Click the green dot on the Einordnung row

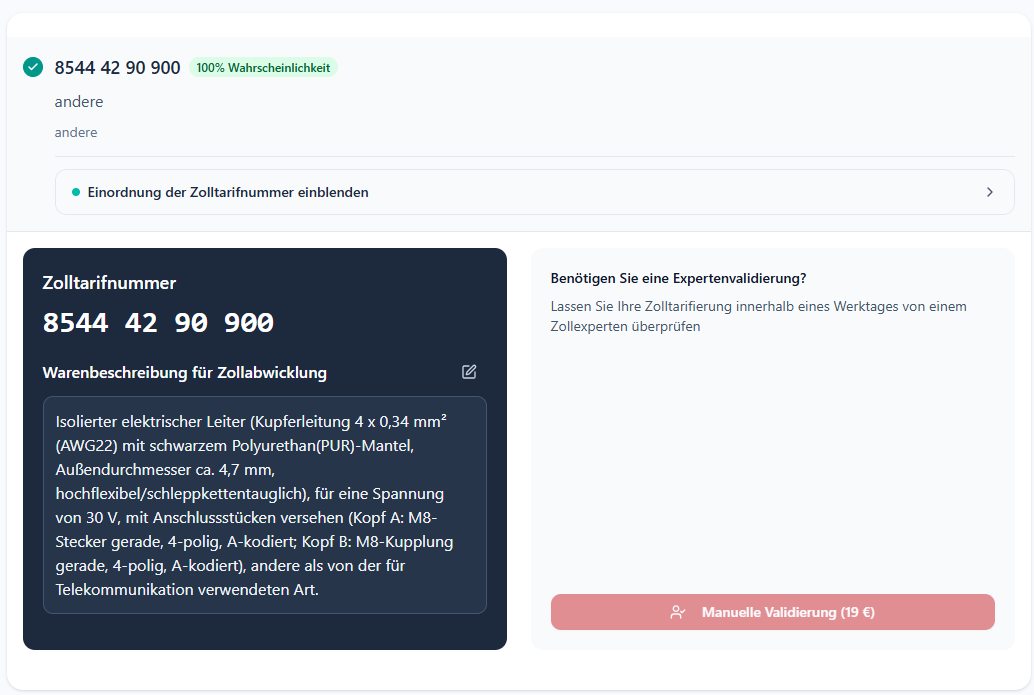[76, 193]
